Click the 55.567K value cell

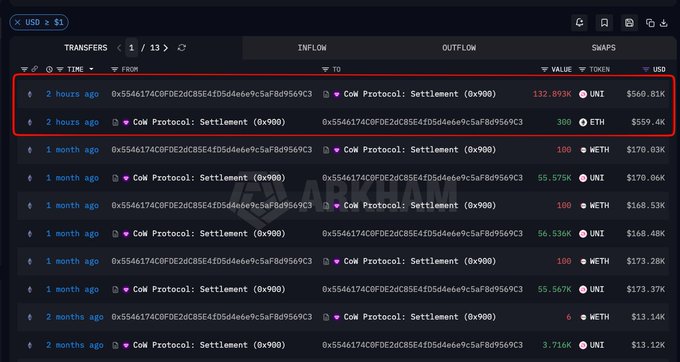pyautogui.click(x=555, y=289)
